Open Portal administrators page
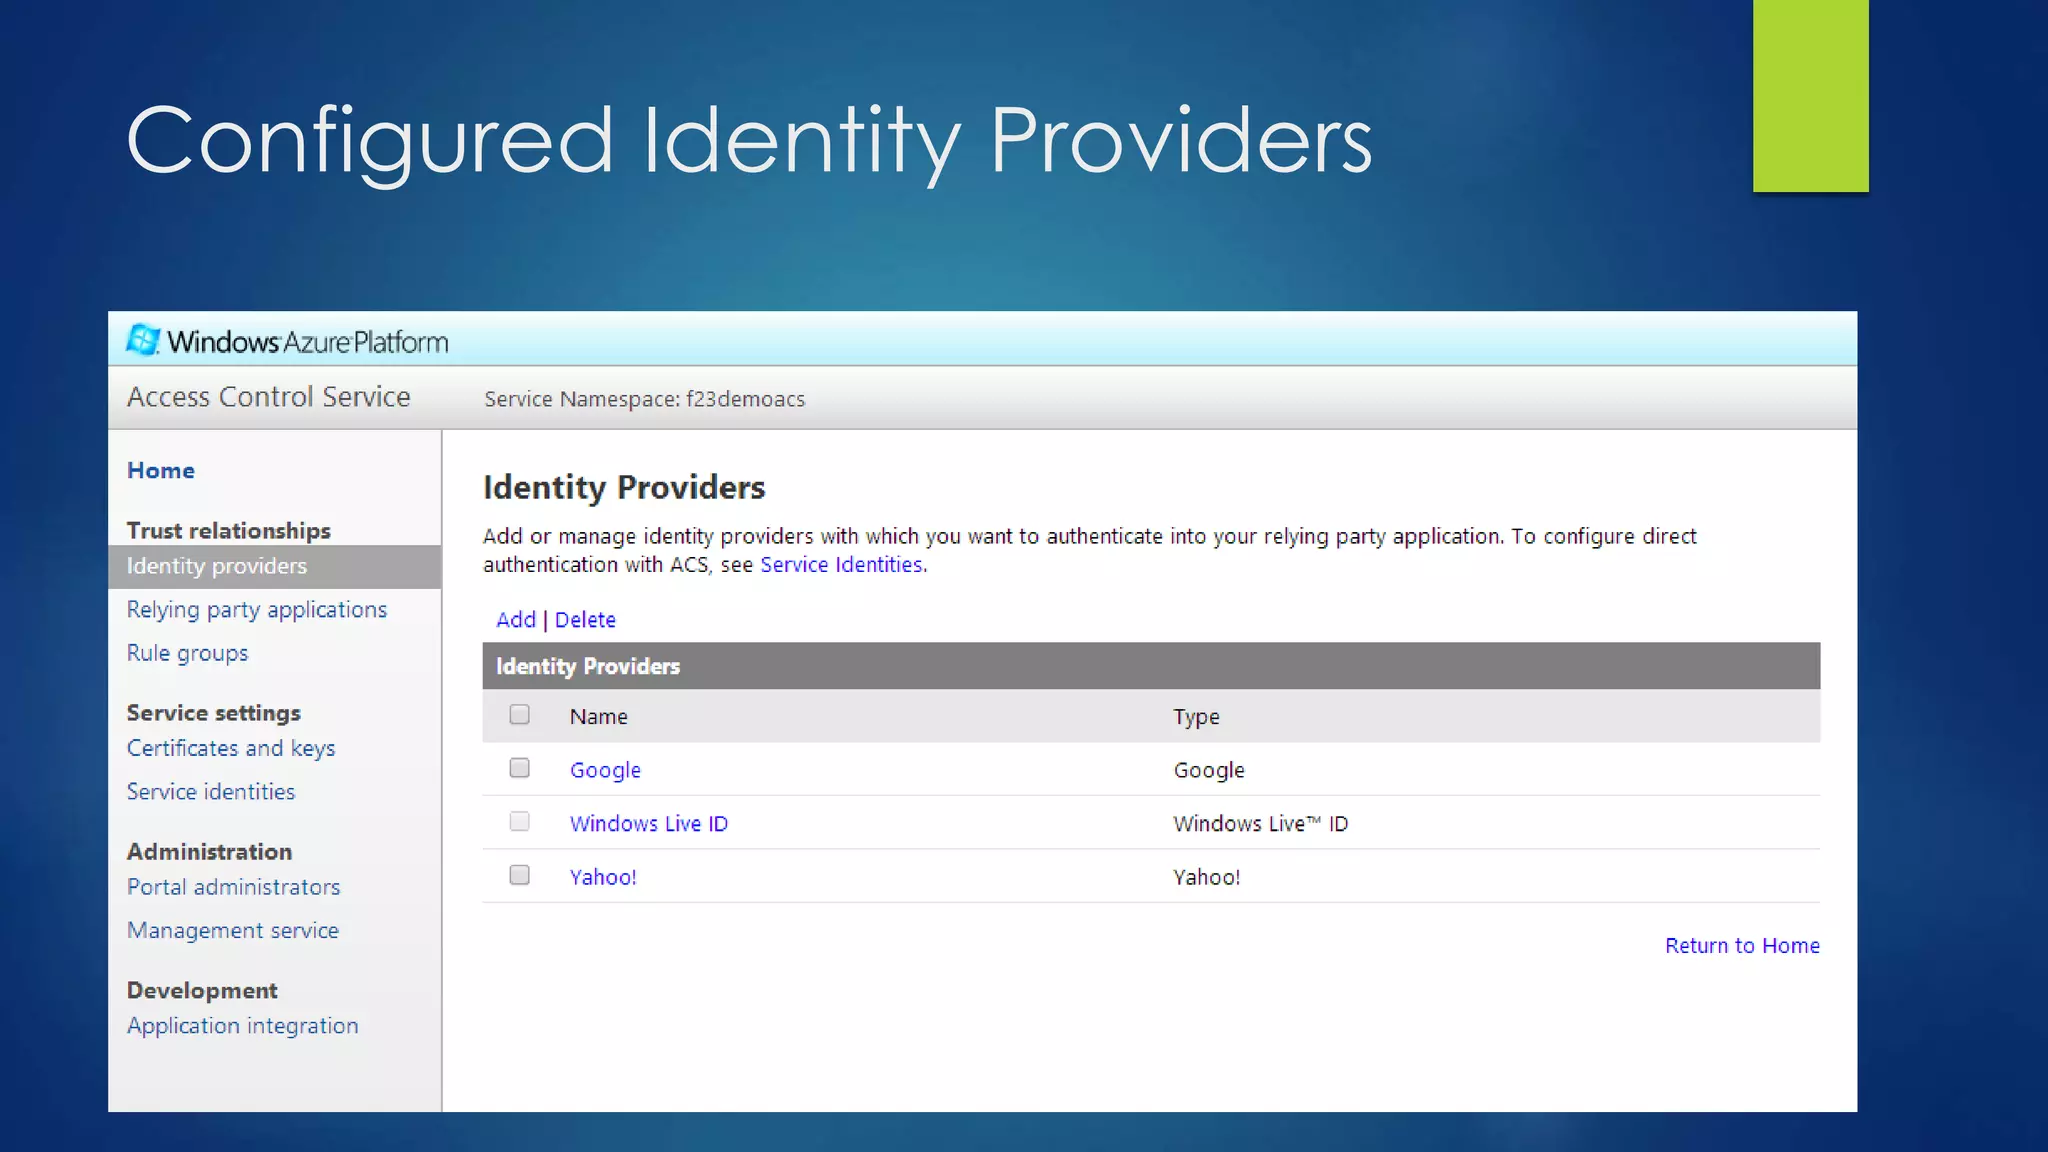Screen dimensions: 2048x1152 [233, 887]
